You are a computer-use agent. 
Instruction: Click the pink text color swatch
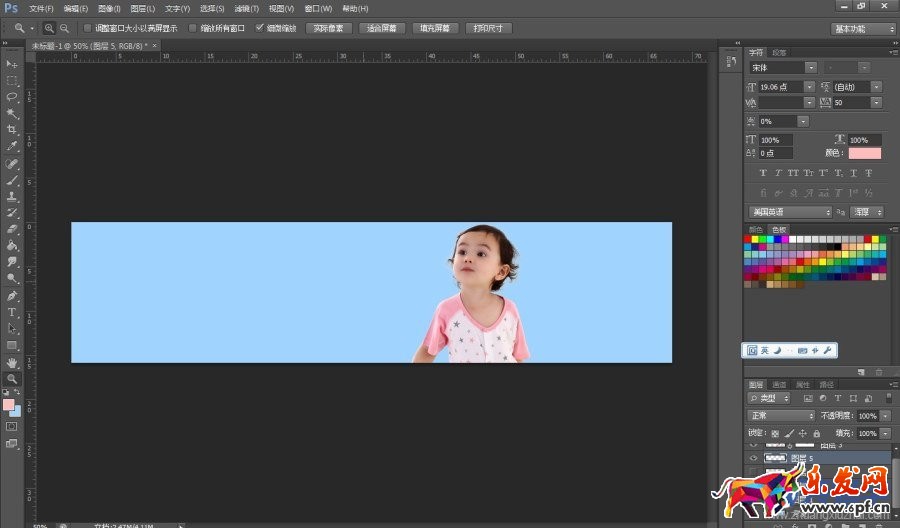(865, 153)
